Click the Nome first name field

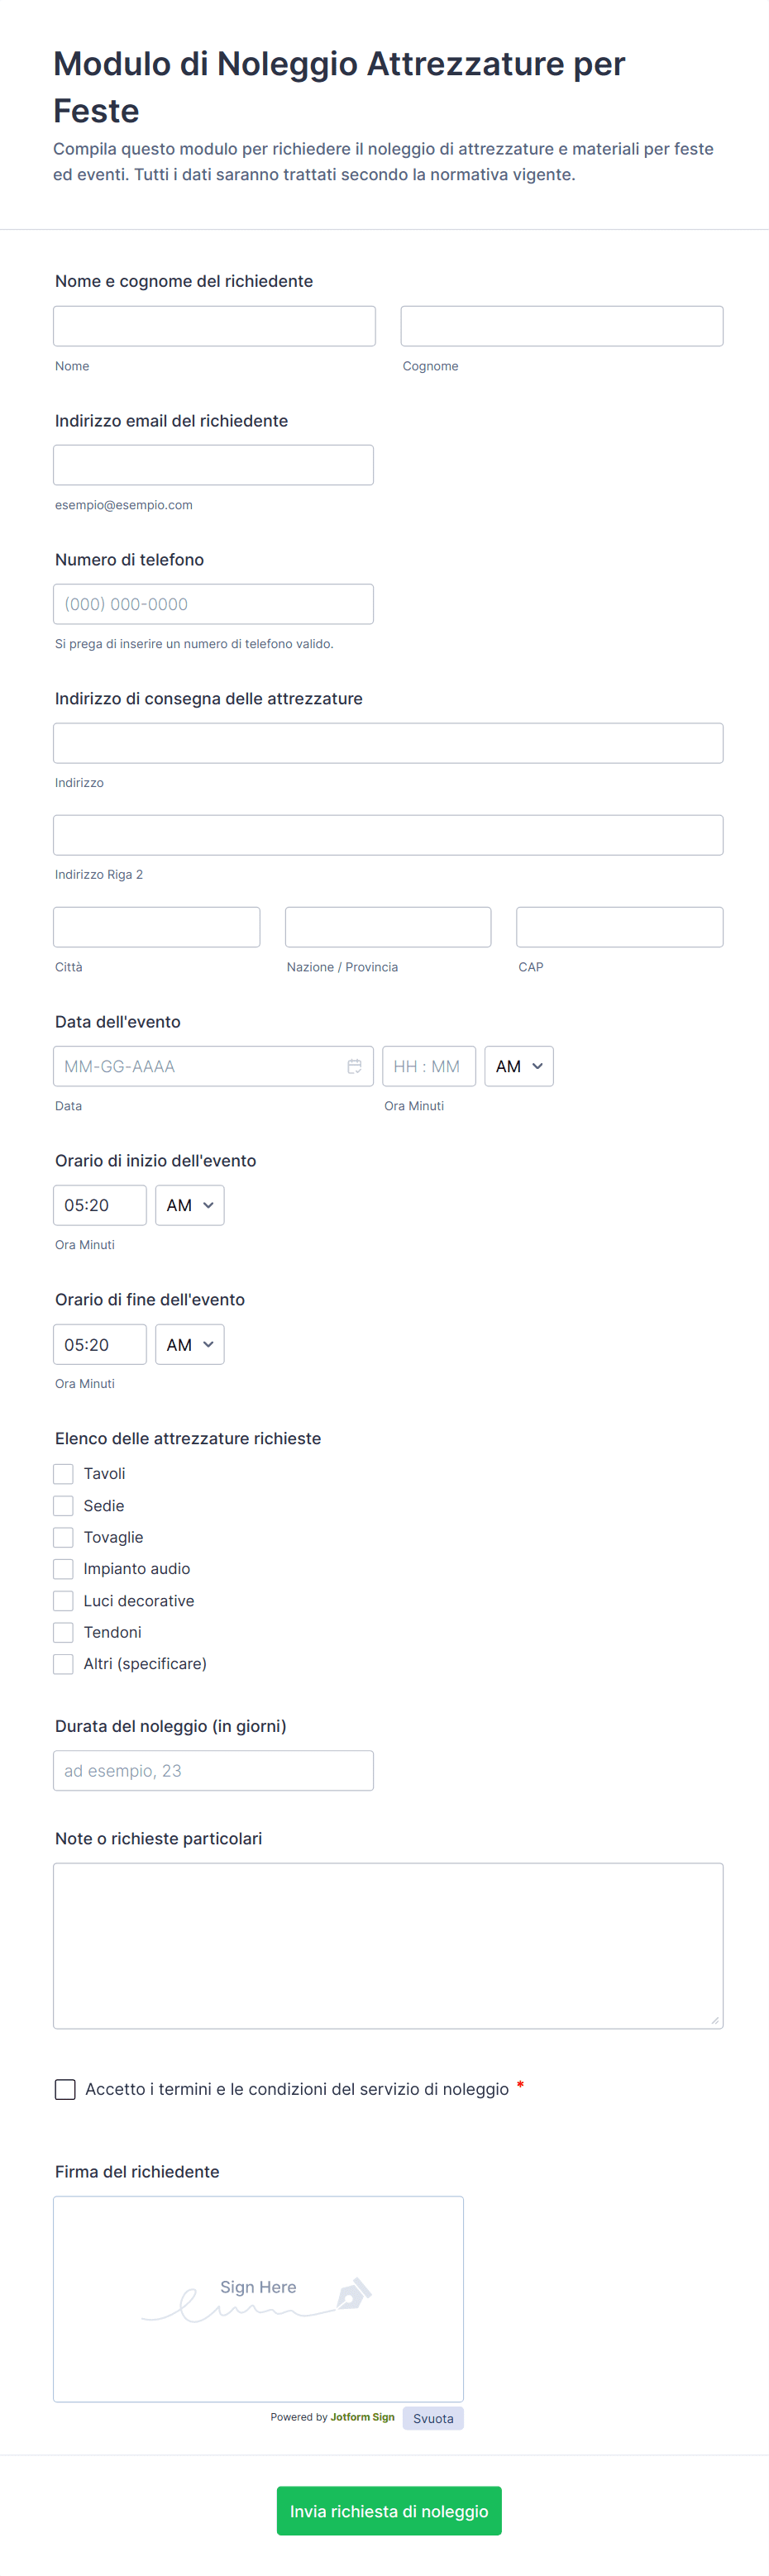click(214, 326)
